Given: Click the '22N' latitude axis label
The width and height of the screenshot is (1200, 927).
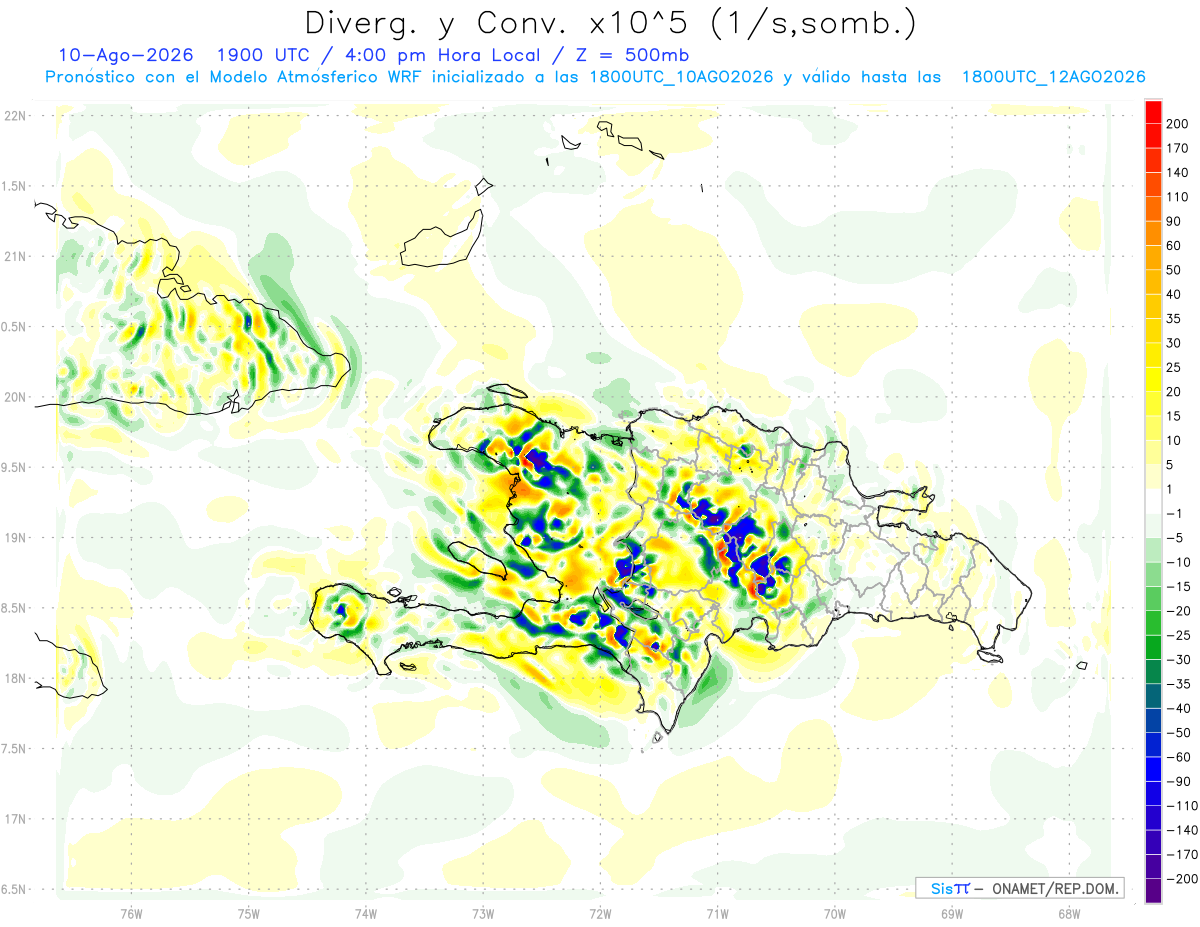Looking at the screenshot, I should click(x=14, y=116).
